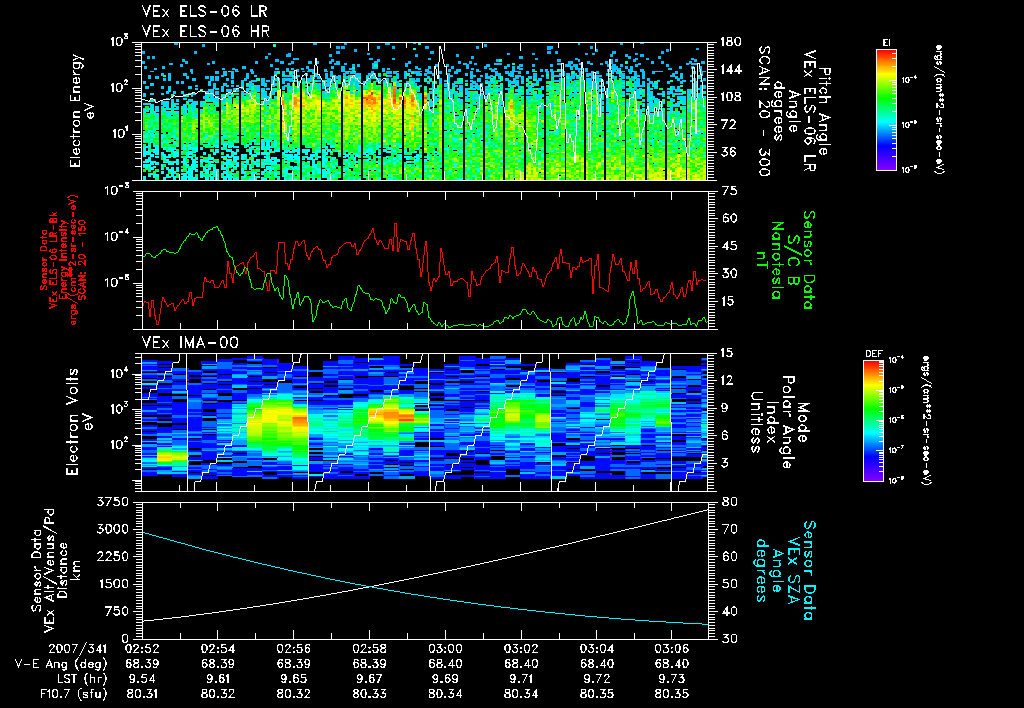Click the 1500 altitude axis tick
Viewport: 1024px width, 708px height.
click(x=112, y=584)
